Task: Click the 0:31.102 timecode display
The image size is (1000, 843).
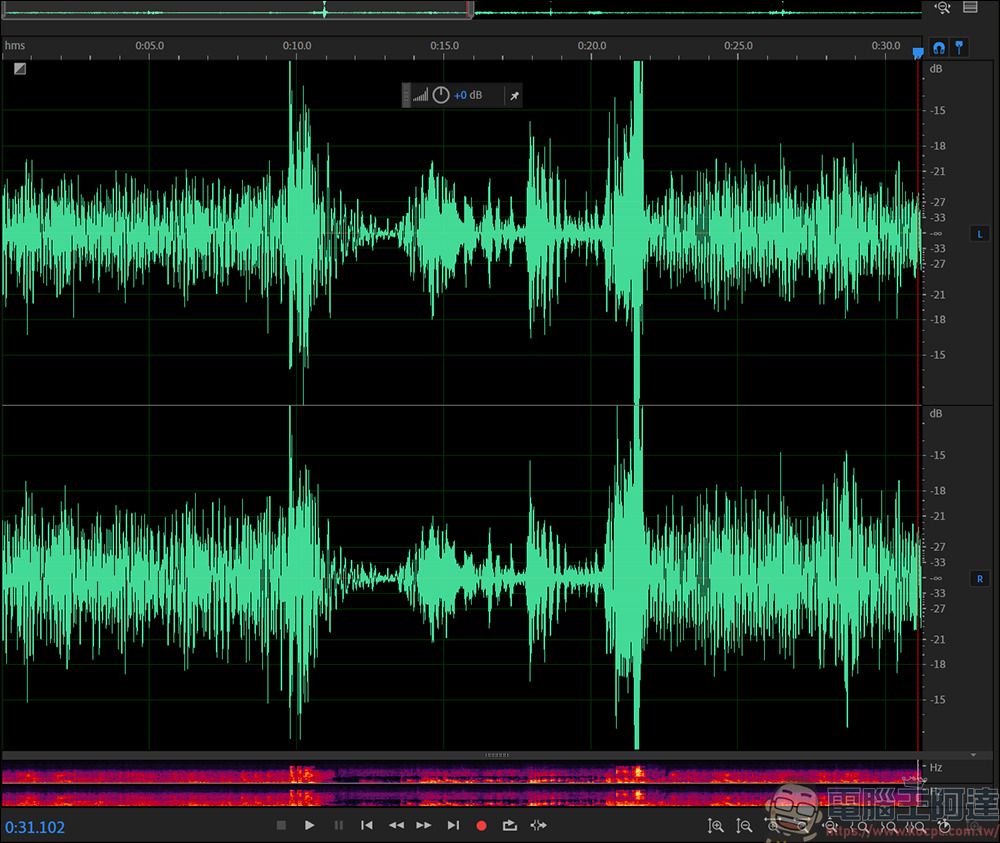Action: [35, 827]
